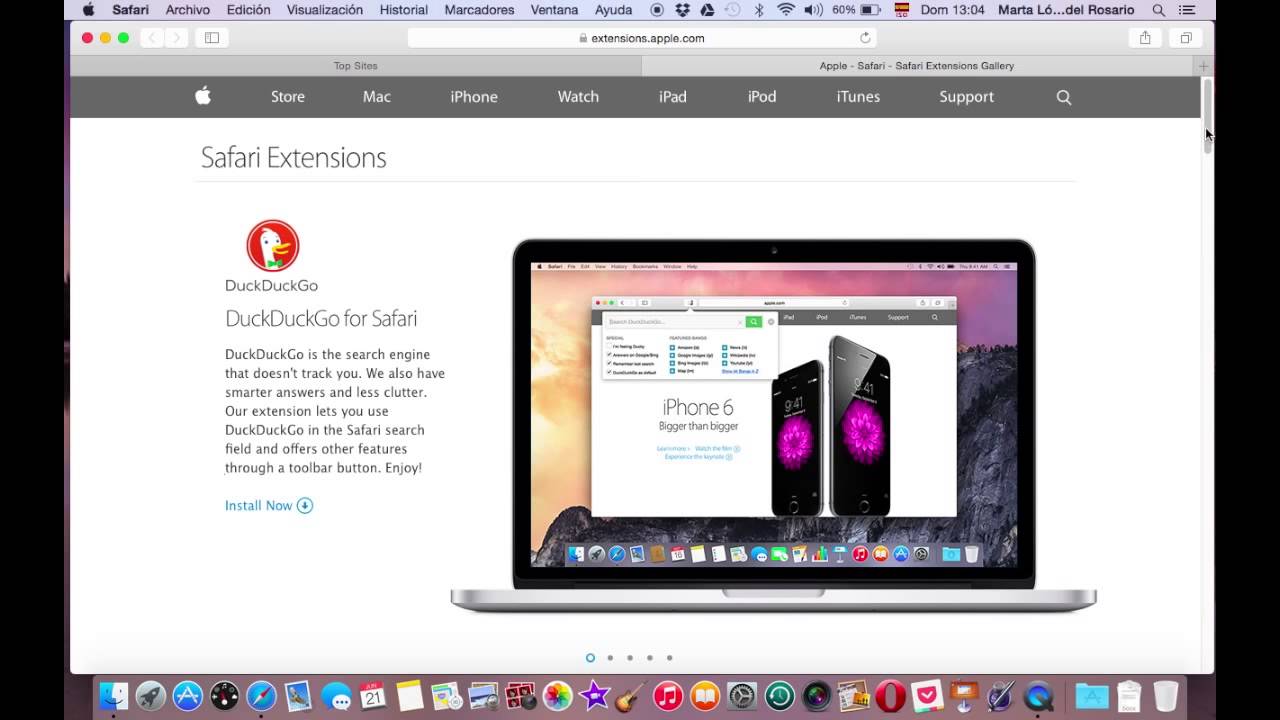
Task: Launch iMovie star icon in Dock
Action: (x=594, y=696)
